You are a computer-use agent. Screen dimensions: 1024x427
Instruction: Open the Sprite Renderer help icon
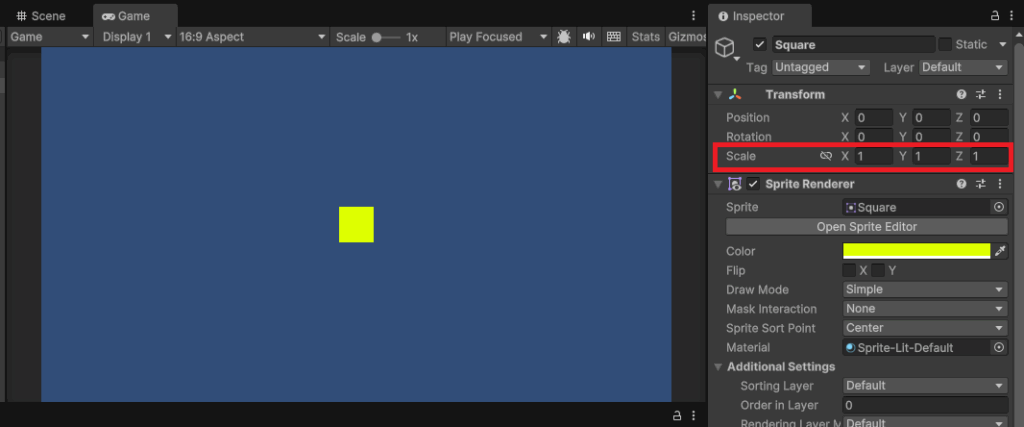click(961, 185)
